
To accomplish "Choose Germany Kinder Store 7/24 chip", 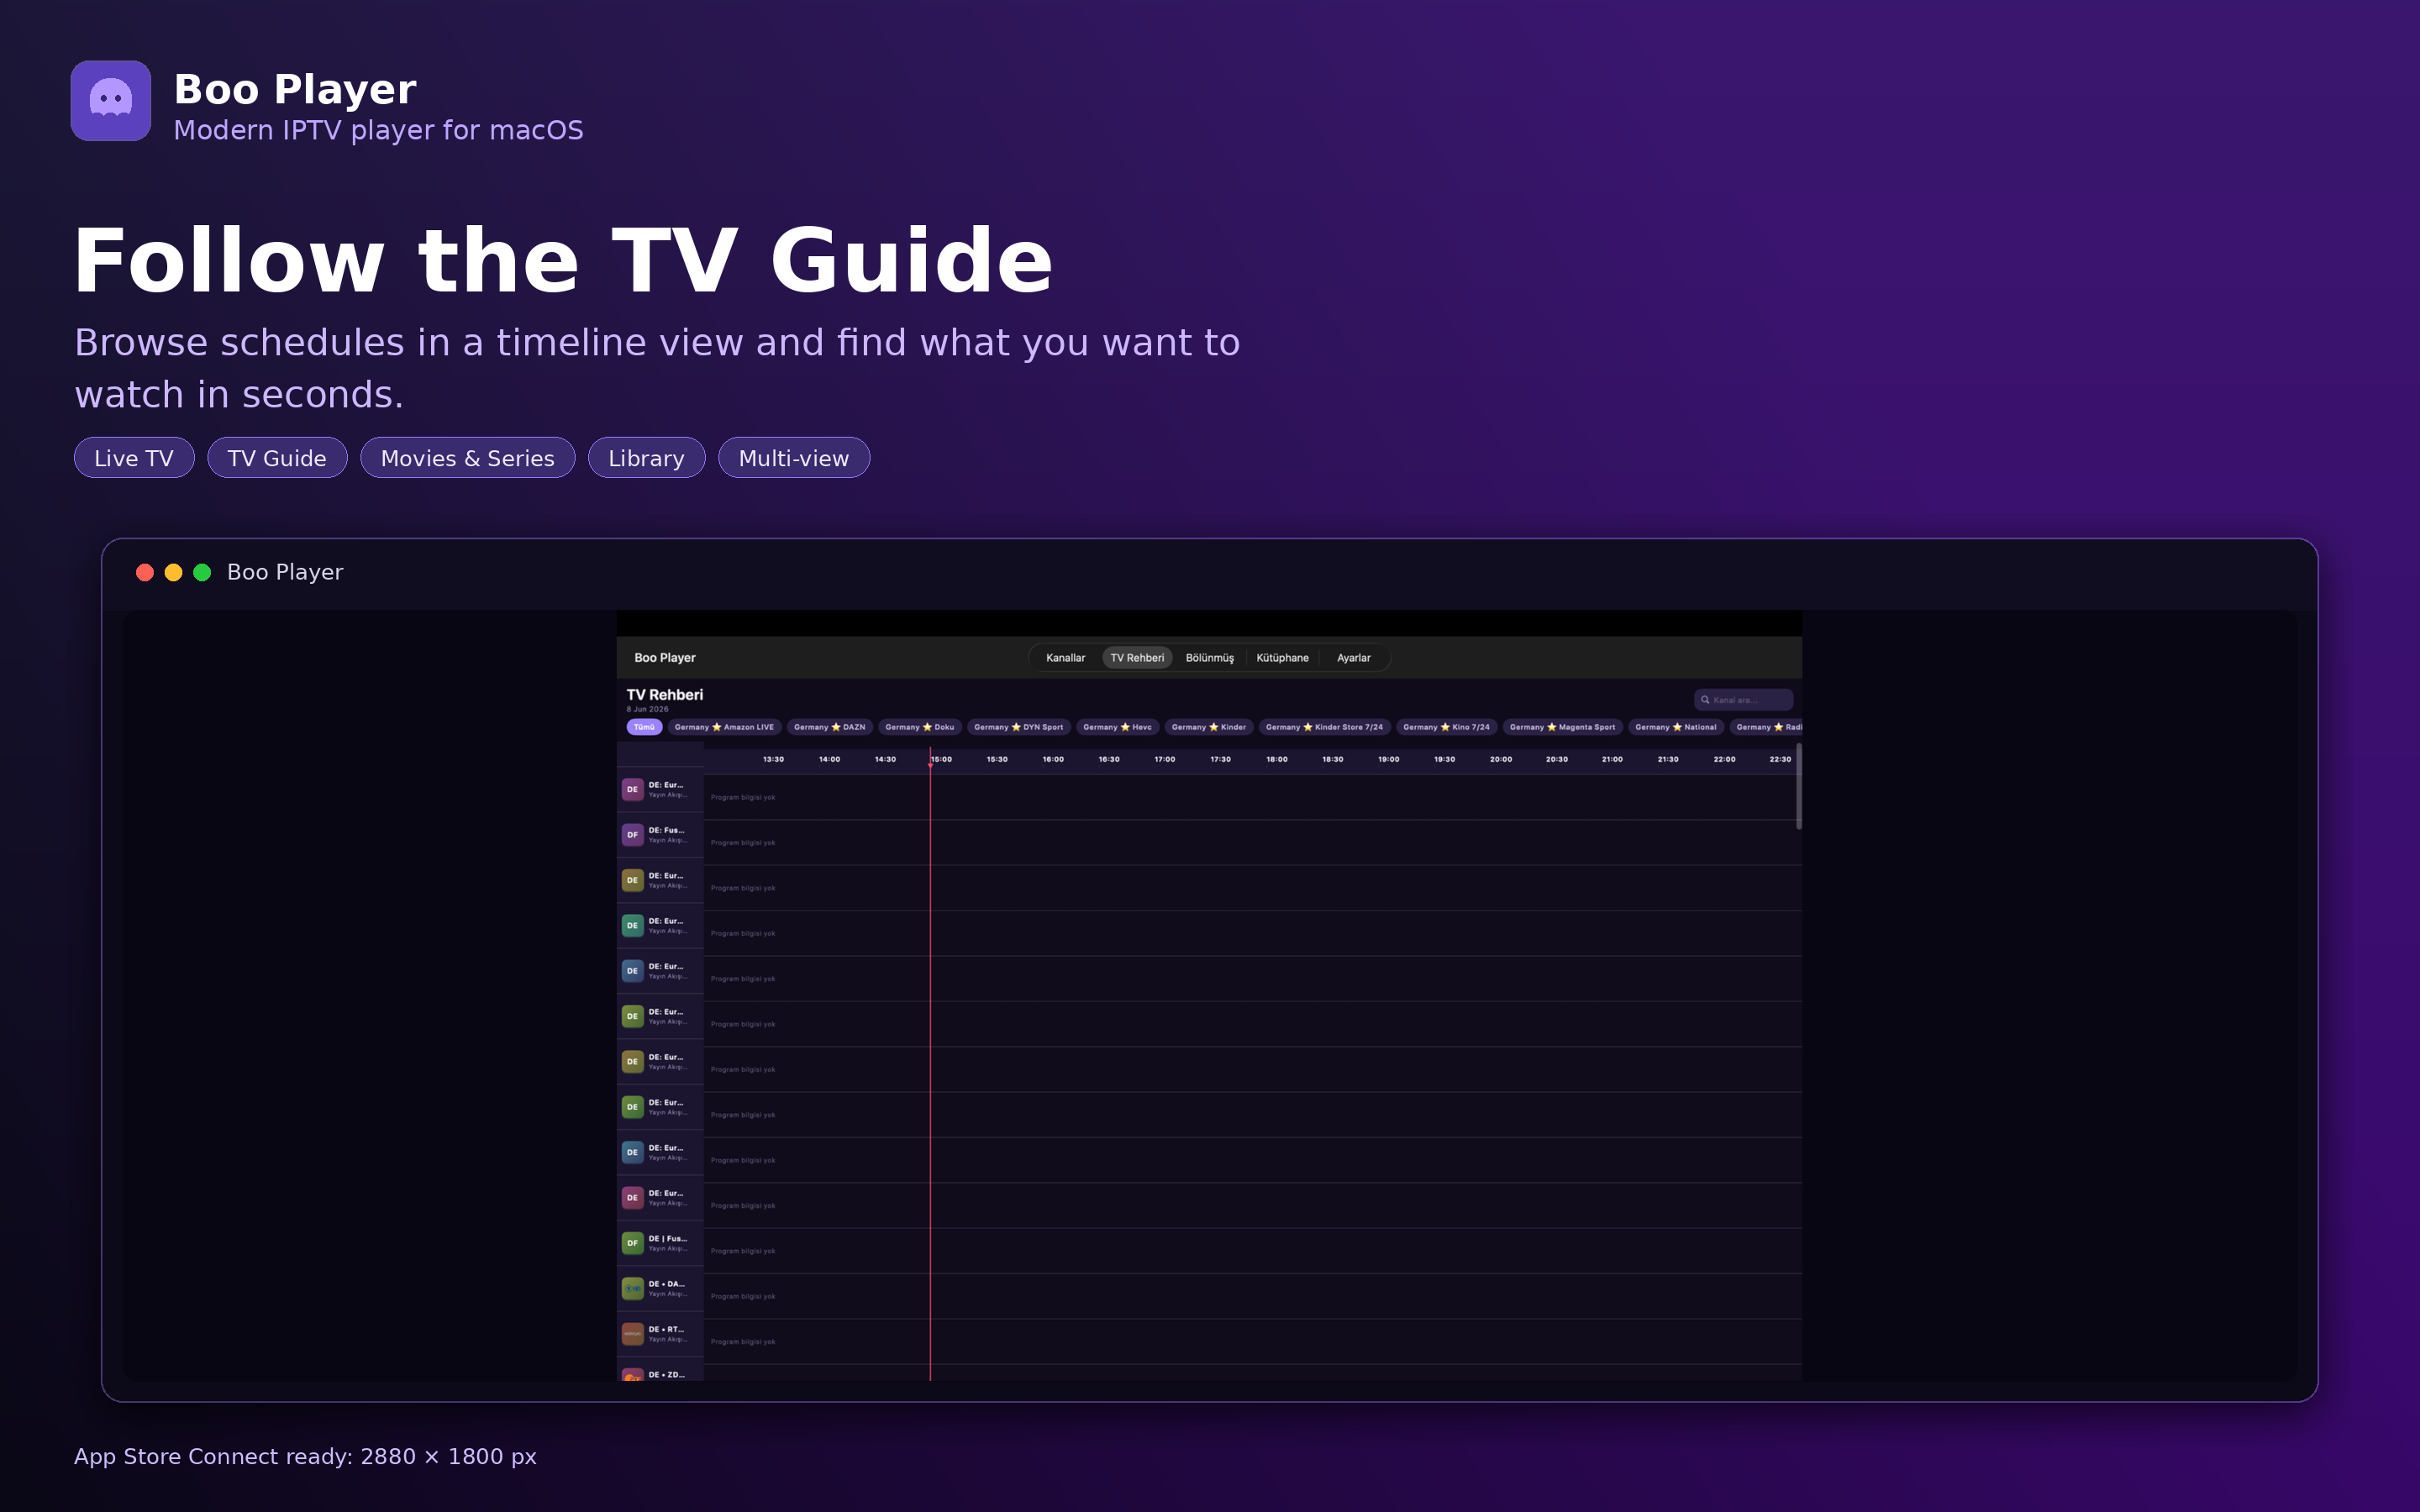I will click(1324, 727).
